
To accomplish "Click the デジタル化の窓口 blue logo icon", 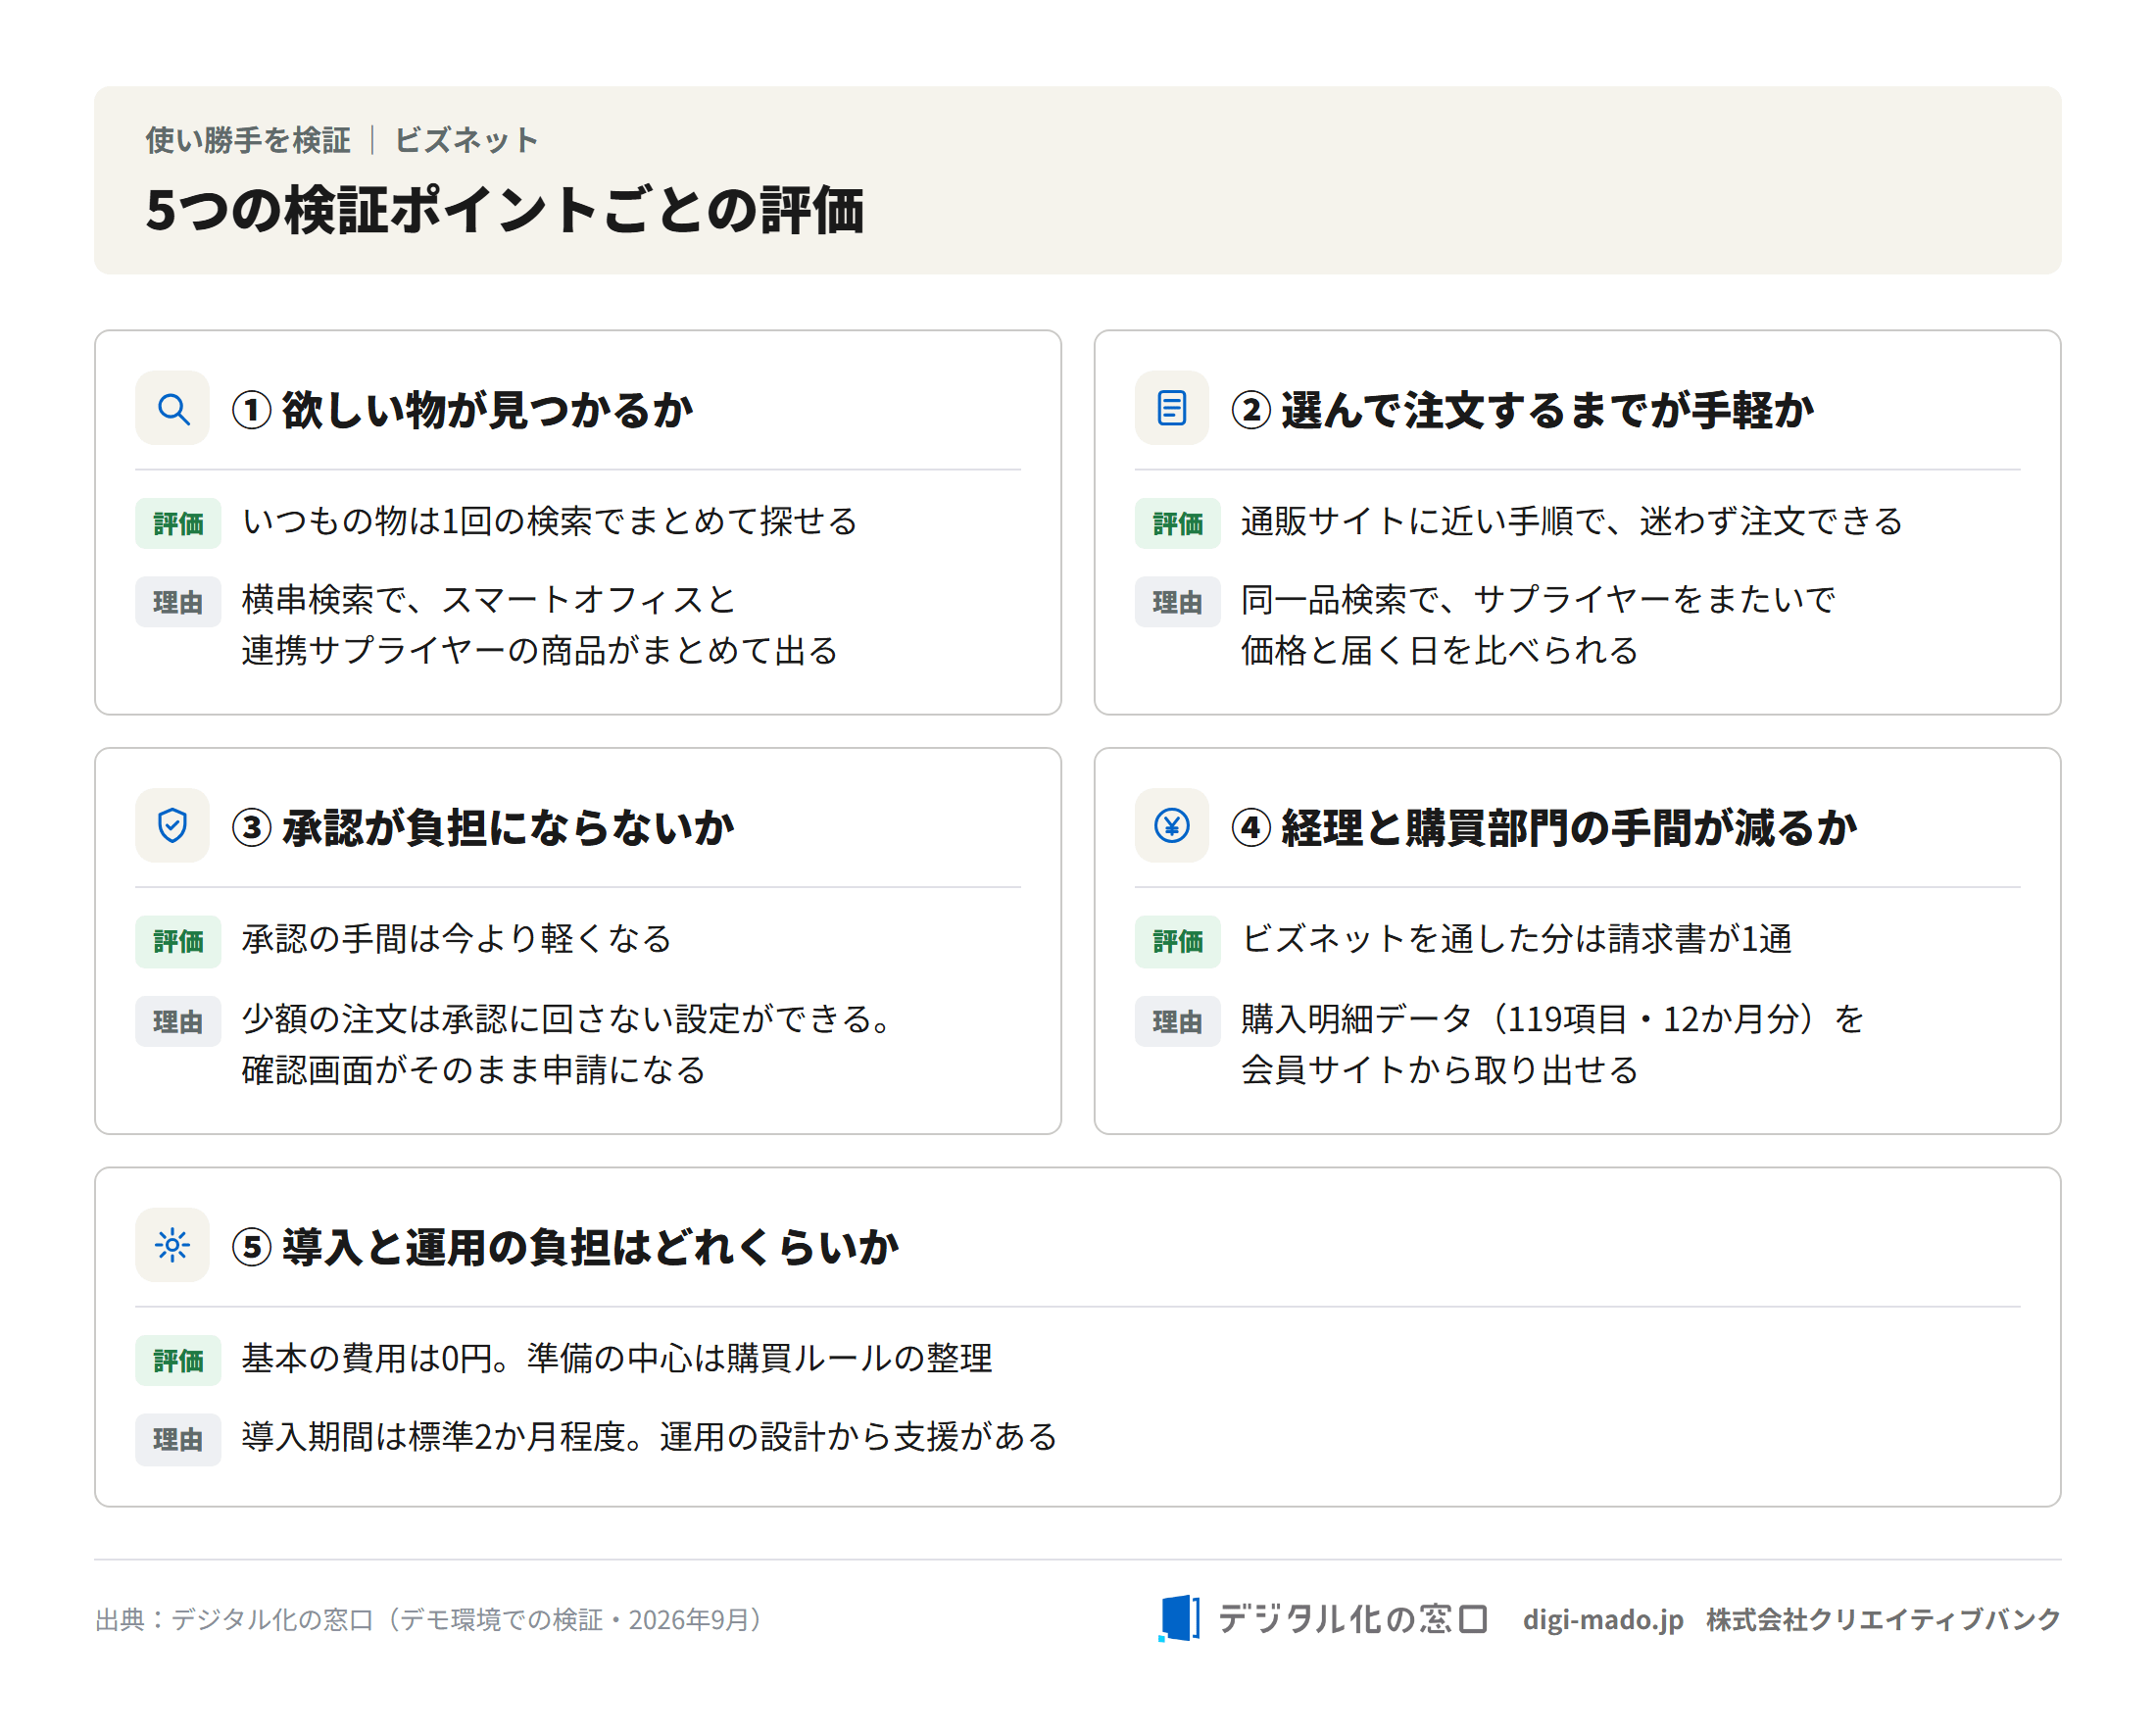I will pyautogui.click(x=1179, y=1618).
